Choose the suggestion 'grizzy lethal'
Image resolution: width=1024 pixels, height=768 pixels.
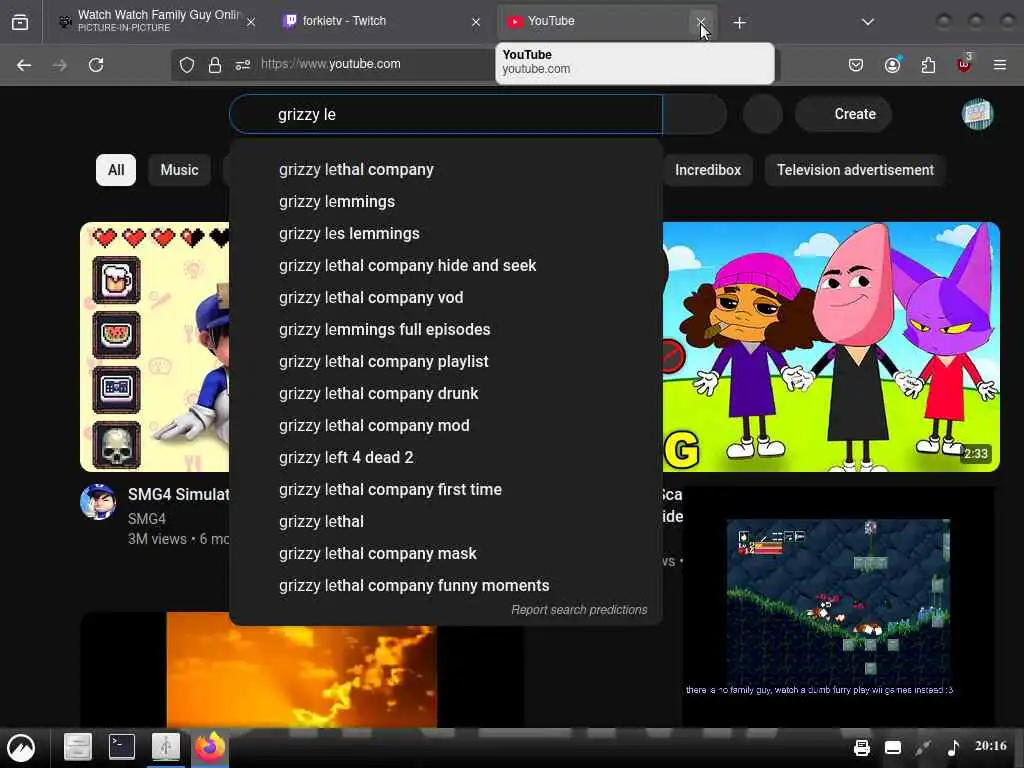pyautogui.click(x=446, y=522)
